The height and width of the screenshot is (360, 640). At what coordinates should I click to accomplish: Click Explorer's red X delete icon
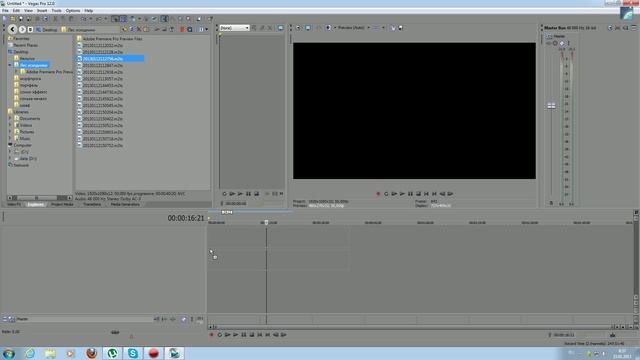tap(139, 29)
